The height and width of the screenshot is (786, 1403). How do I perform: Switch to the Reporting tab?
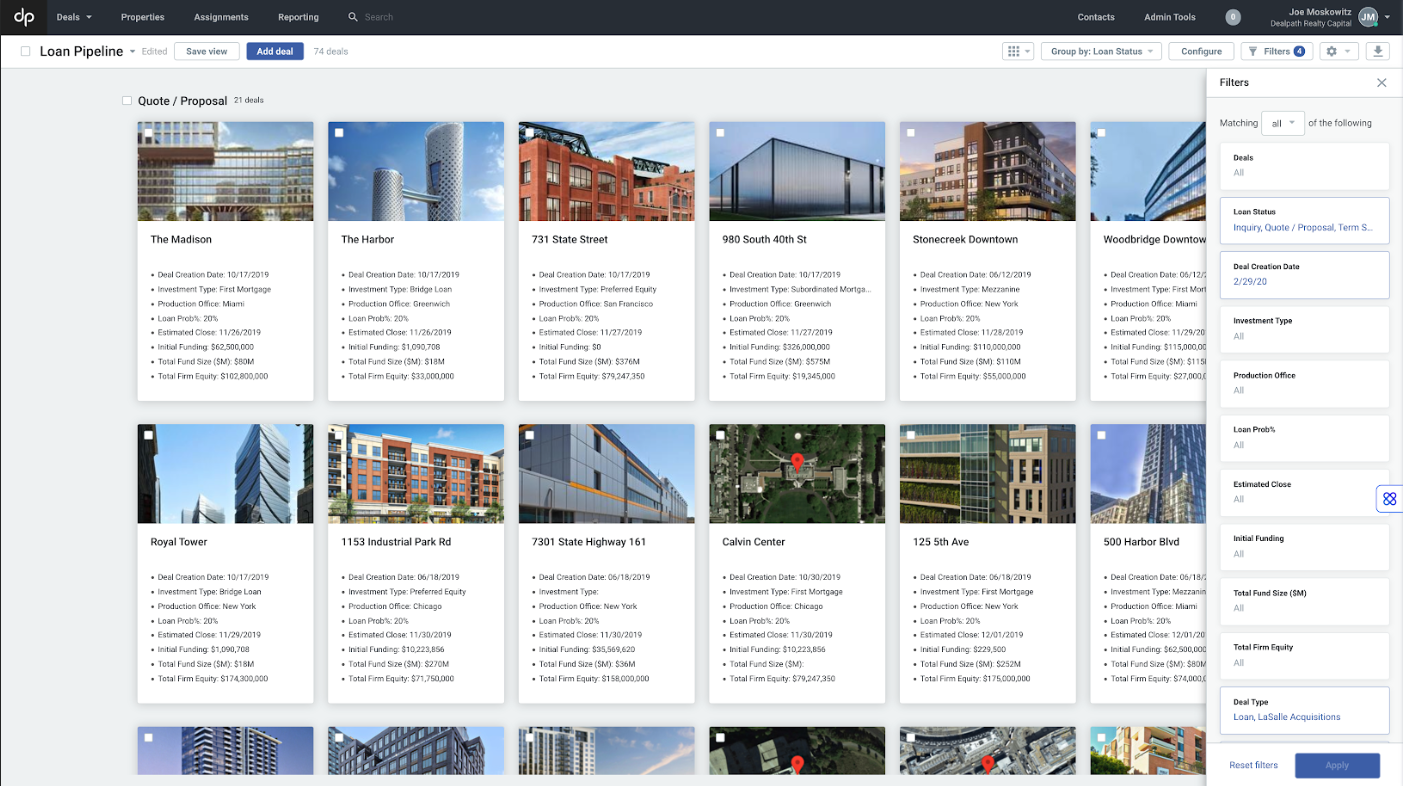pos(298,17)
